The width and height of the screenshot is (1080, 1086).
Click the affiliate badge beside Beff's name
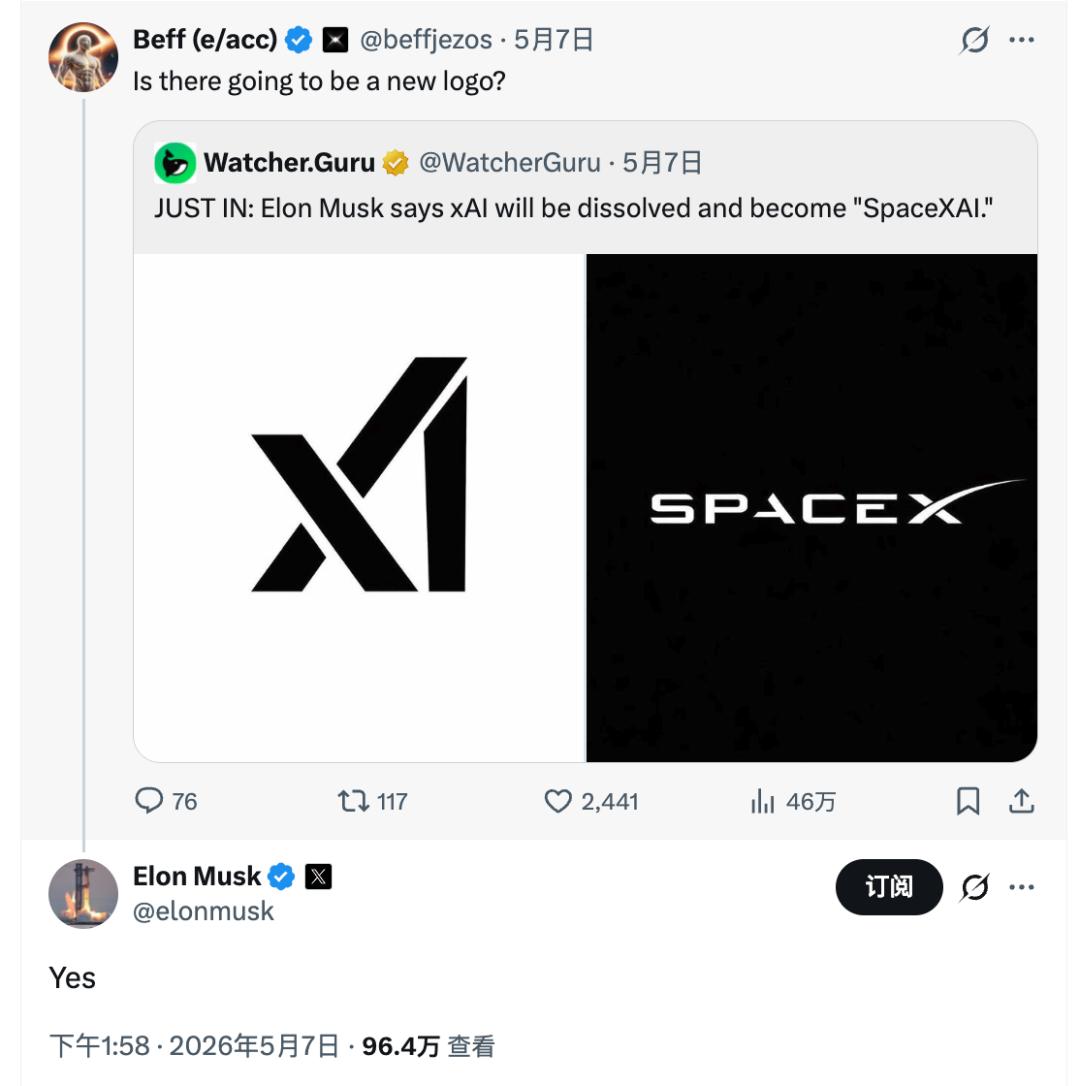tap(335, 40)
